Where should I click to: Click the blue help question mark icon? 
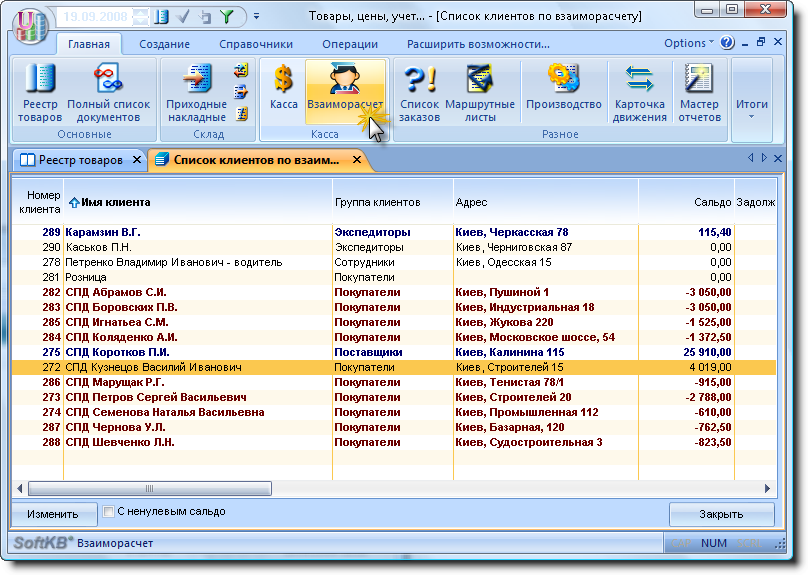click(x=727, y=43)
